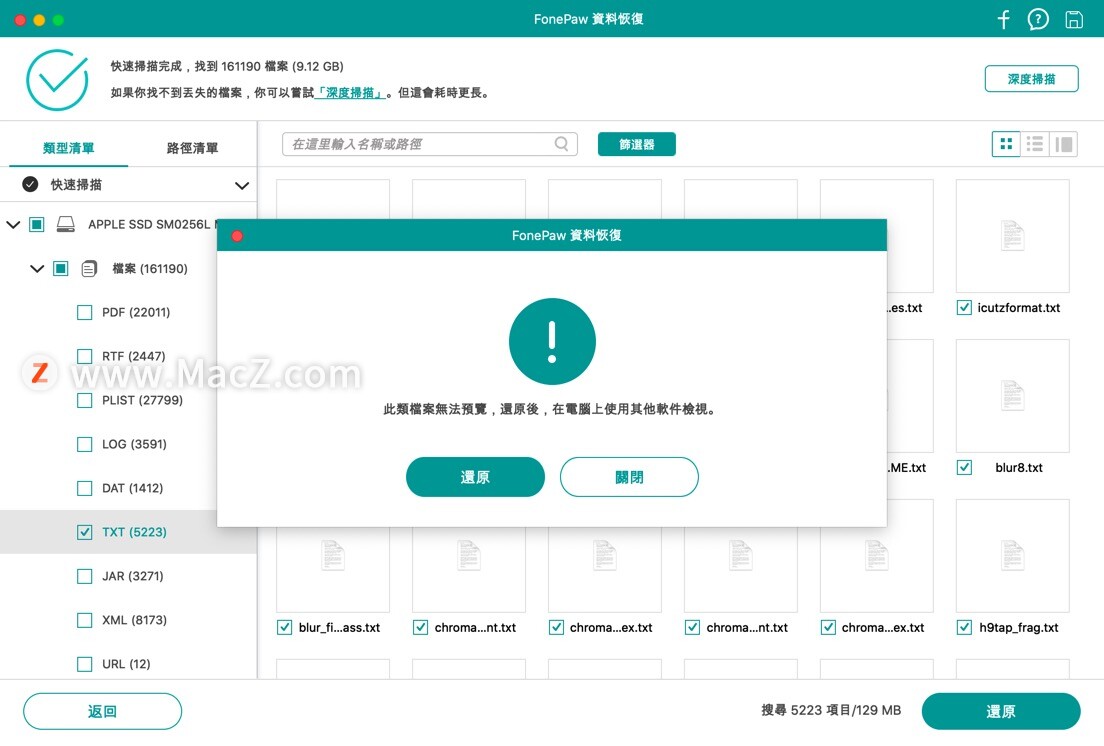Screen dimensions: 1104x746
Task: Focus the name or path search field
Action: click(429, 144)
